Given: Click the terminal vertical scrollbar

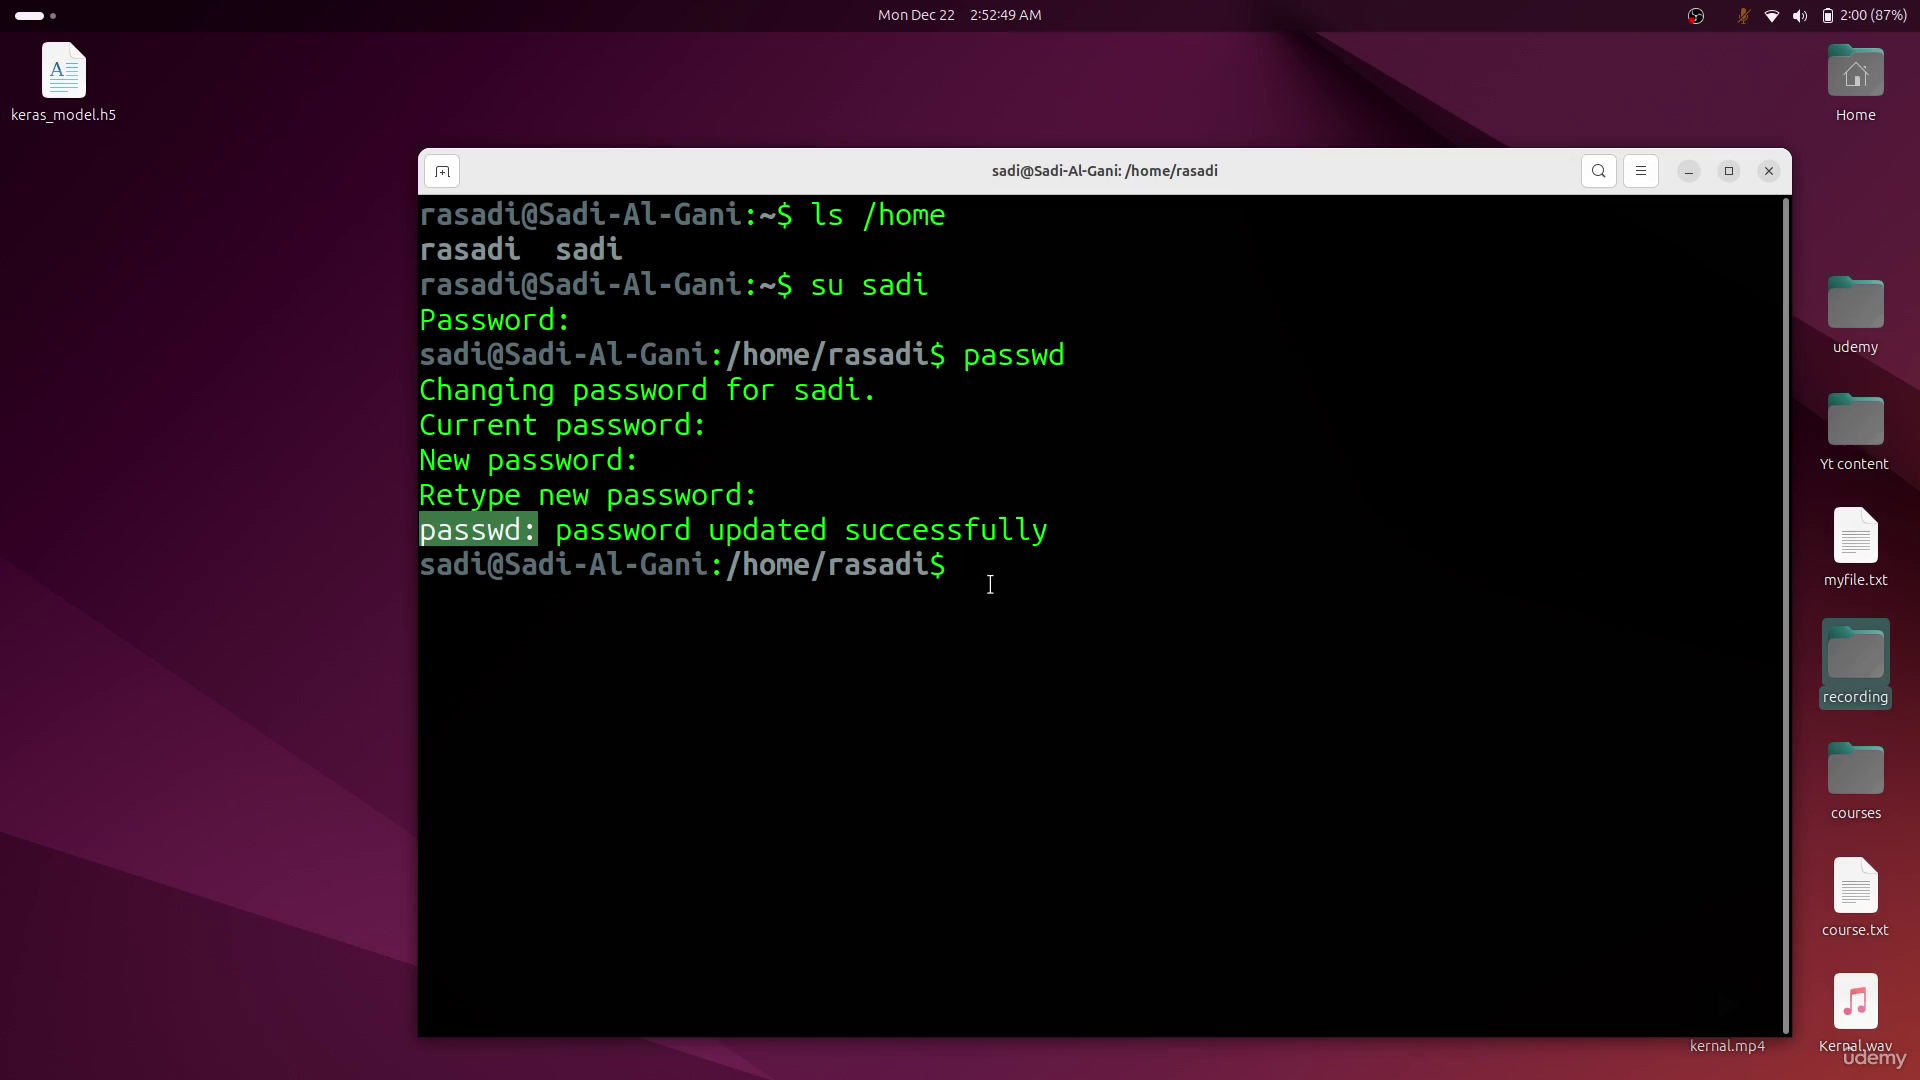Looking at the screenshot, I should [x=1785, y=615].
